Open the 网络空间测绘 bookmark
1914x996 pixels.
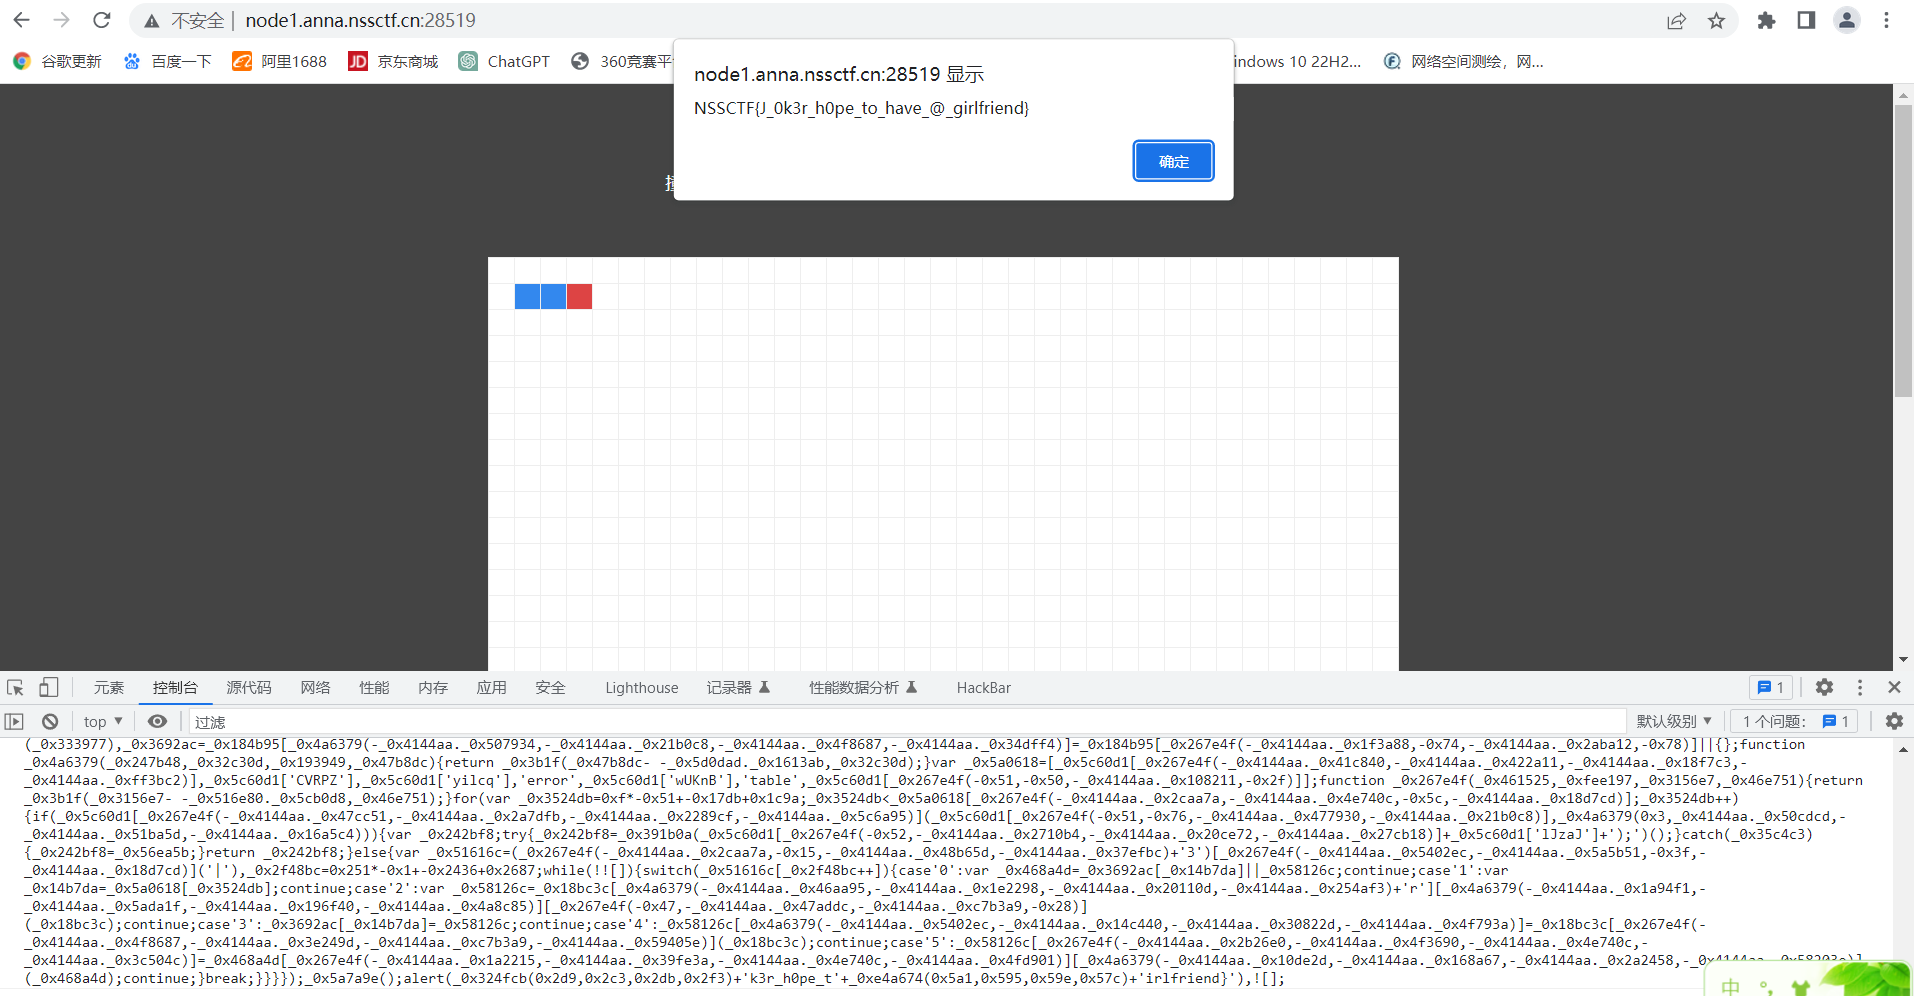pos(1464,62)
